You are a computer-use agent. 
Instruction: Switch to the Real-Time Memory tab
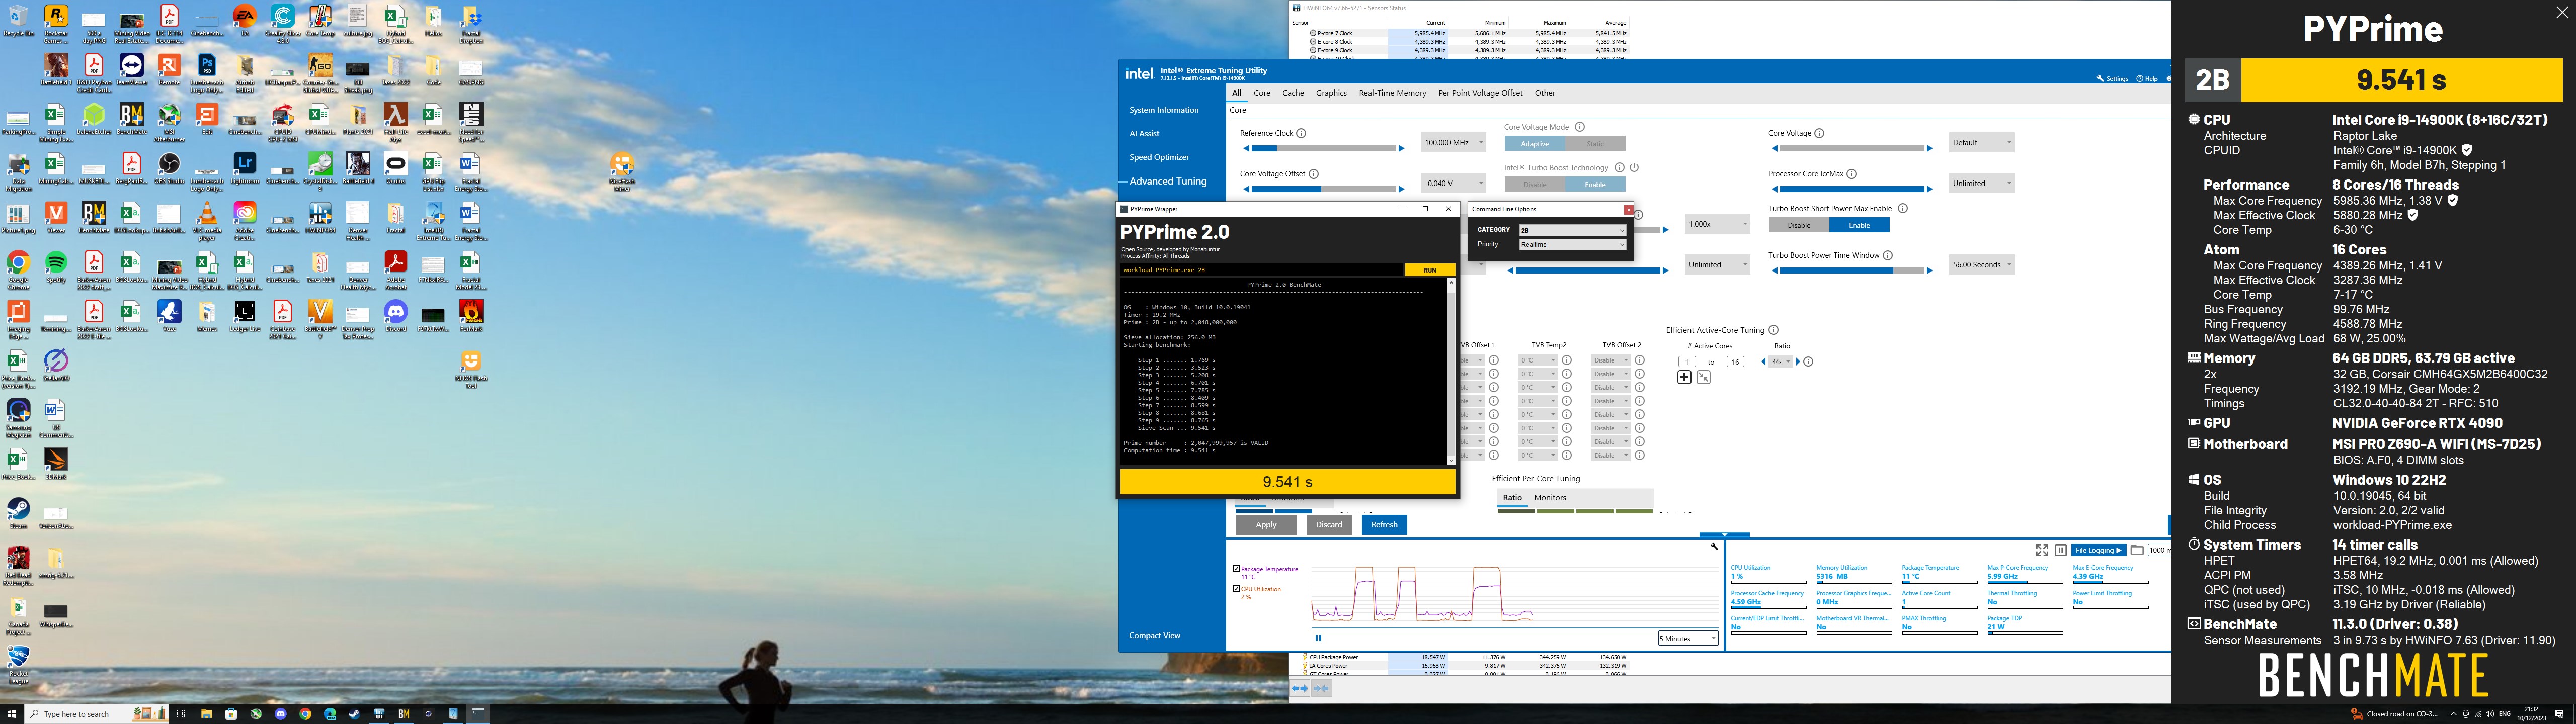1392,93
